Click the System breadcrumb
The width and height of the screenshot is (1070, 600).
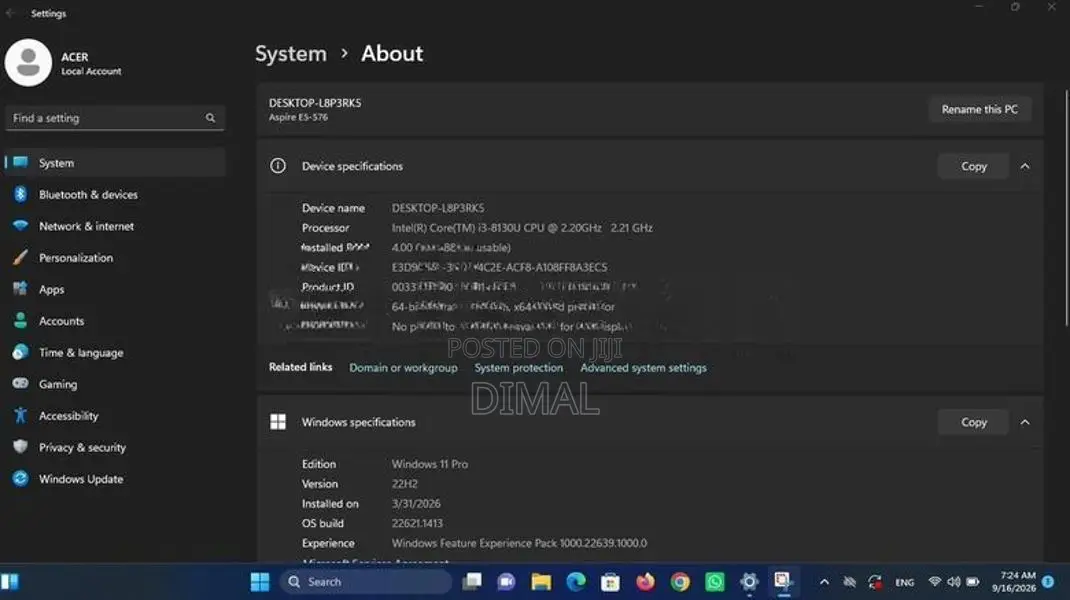[291, 54]
